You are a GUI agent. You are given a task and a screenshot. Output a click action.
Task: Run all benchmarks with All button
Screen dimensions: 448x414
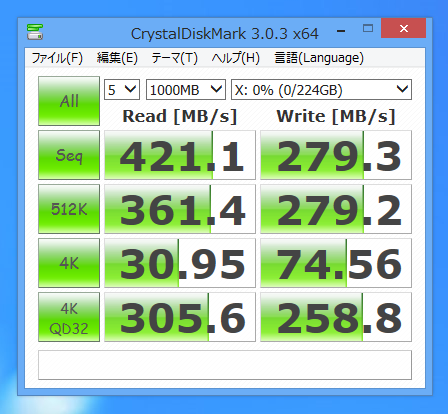tap(69, 101)
